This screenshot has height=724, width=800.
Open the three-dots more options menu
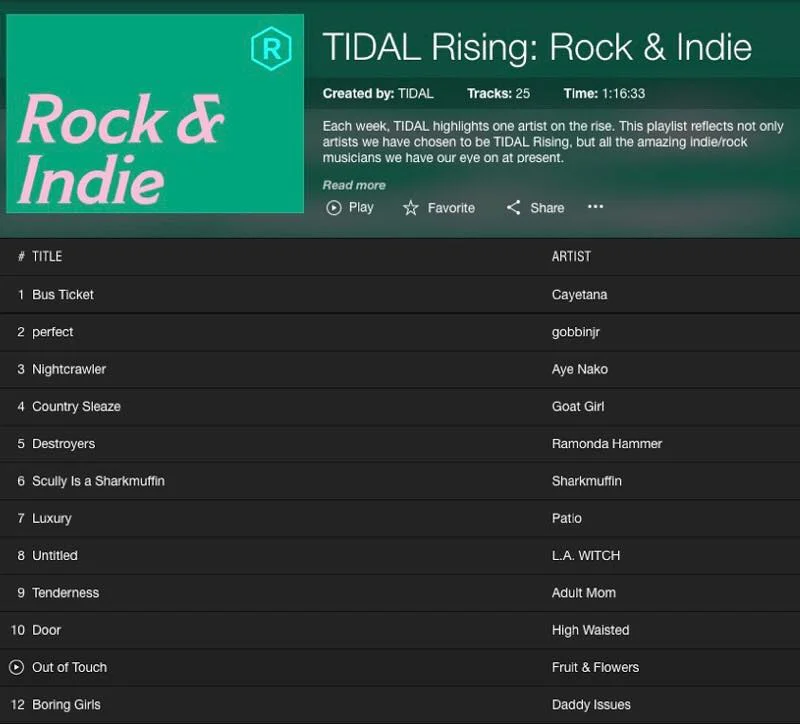(x=595, y=207)
